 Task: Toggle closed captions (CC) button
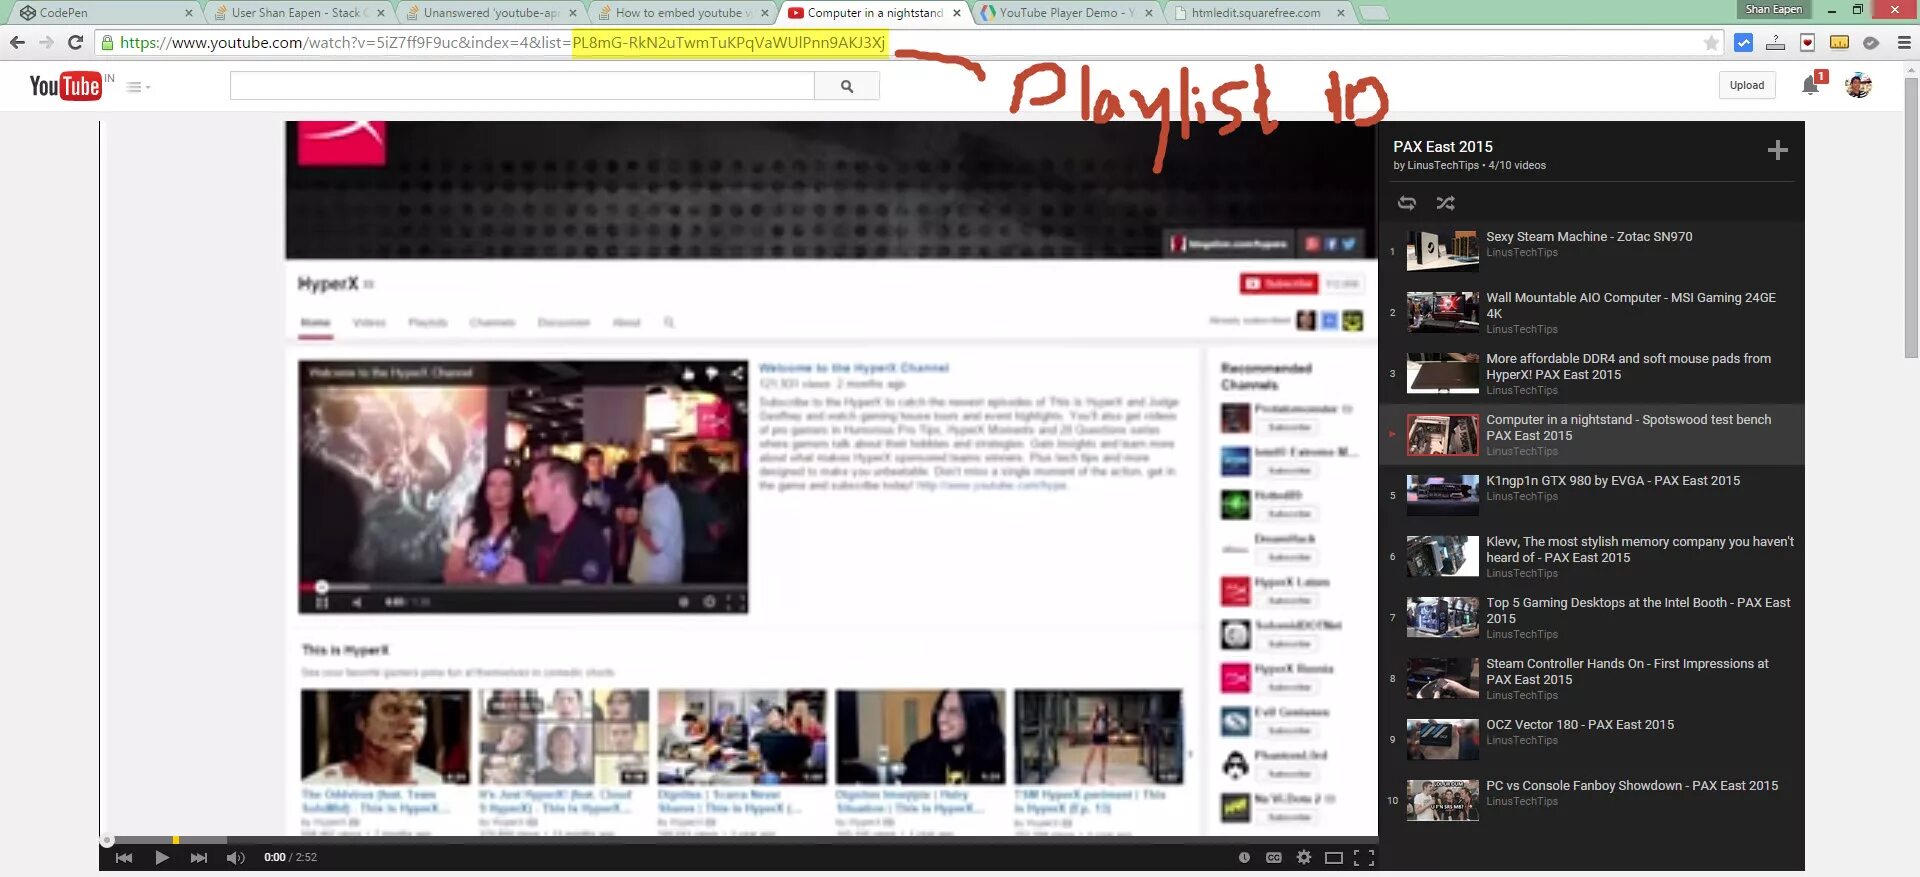[x=1274, y=857]
